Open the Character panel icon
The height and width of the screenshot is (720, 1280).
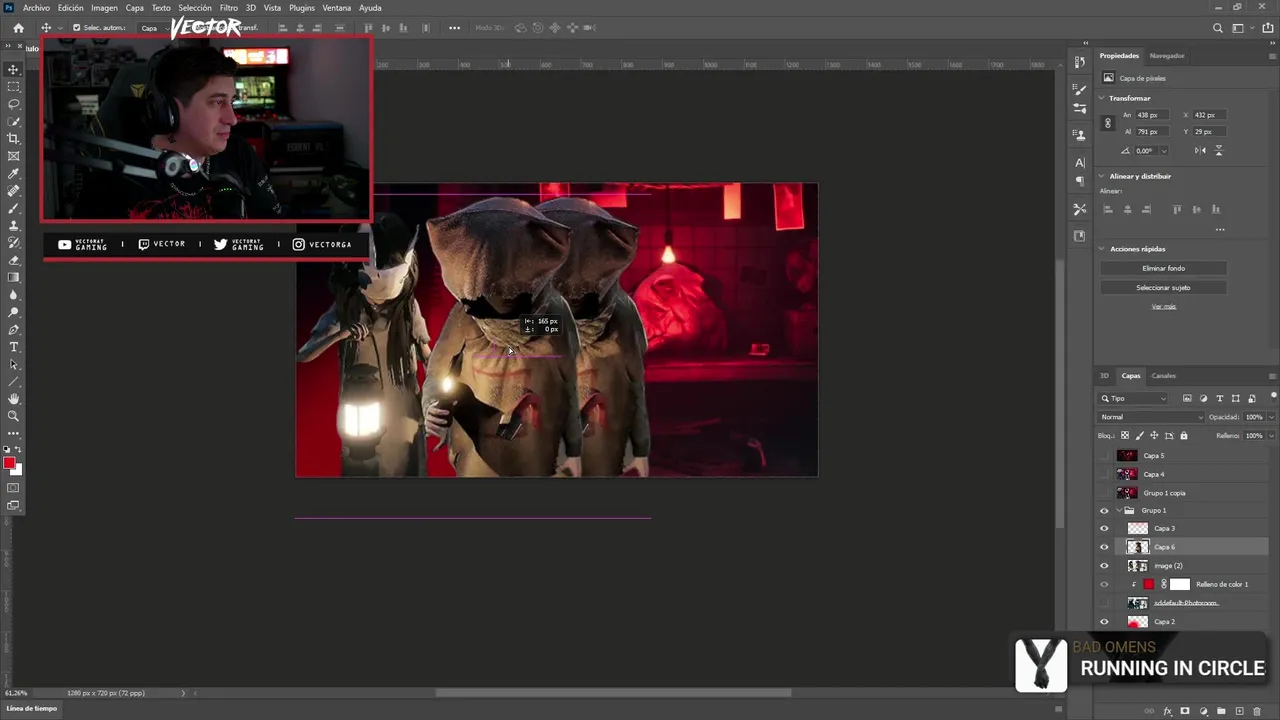click(x=1080, y=162)
